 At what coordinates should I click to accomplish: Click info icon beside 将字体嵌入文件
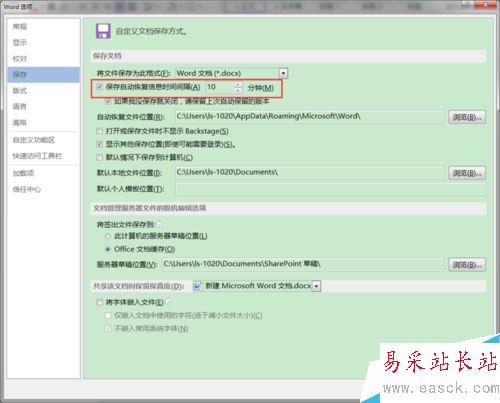click(168, 302)
